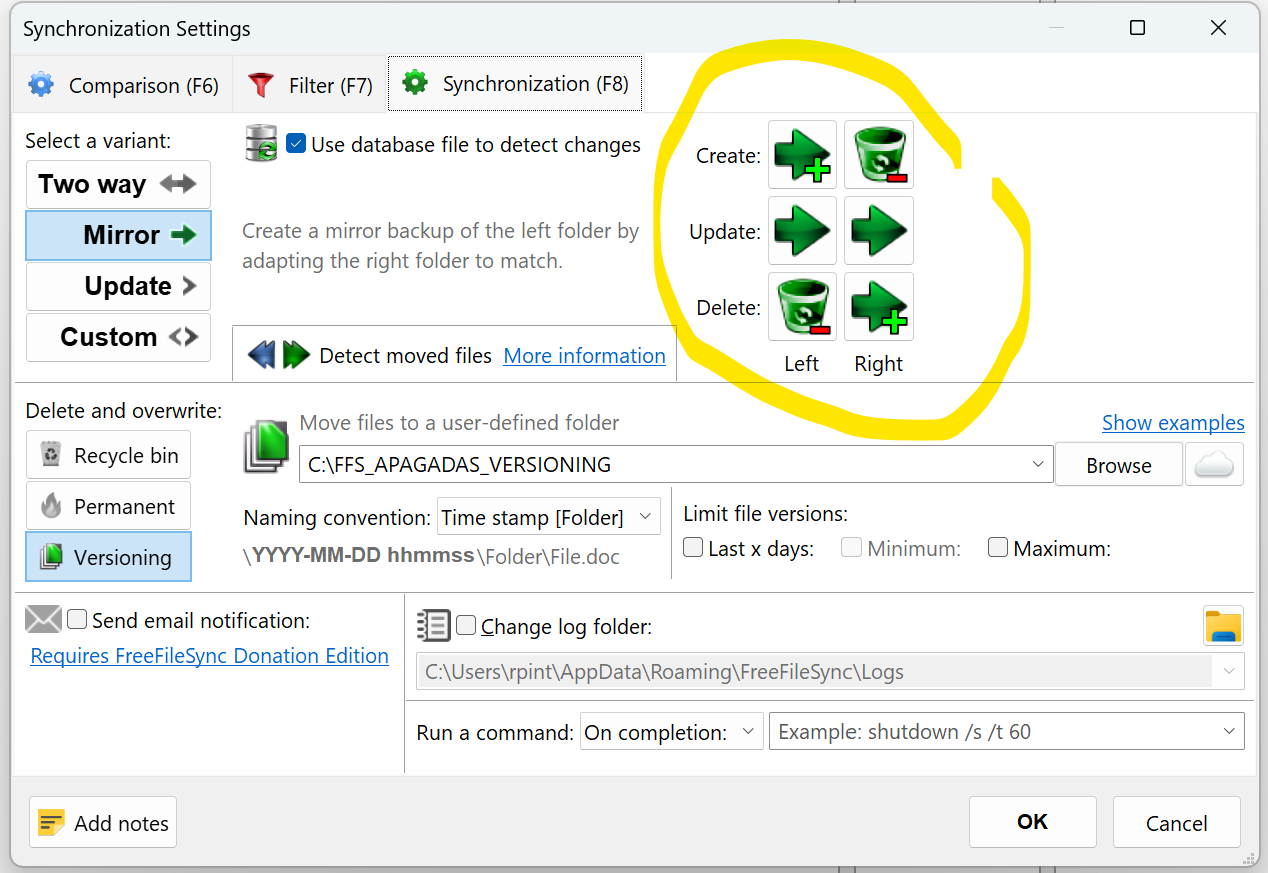Enable Send email notification checkbox

pyautogui.click(x=77, y=620)
